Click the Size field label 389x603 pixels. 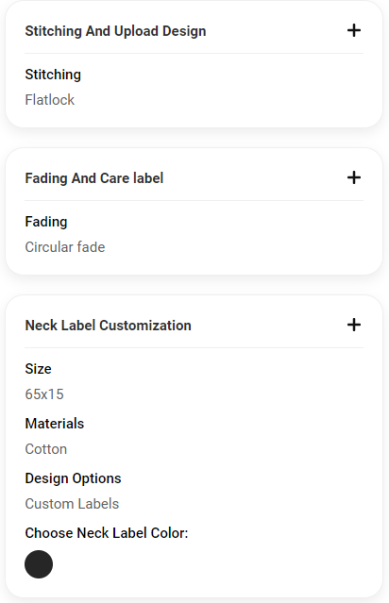[x=38, y=369]
